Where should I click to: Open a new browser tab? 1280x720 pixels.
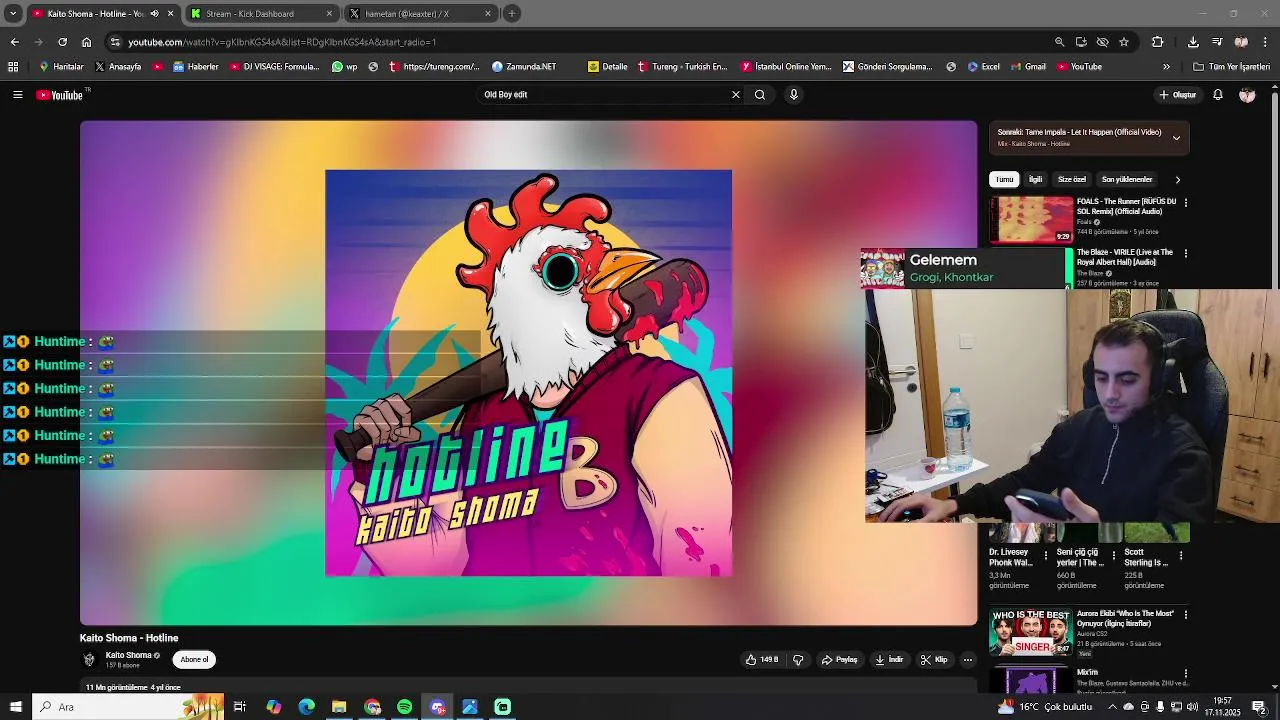(x=511, y=14)
